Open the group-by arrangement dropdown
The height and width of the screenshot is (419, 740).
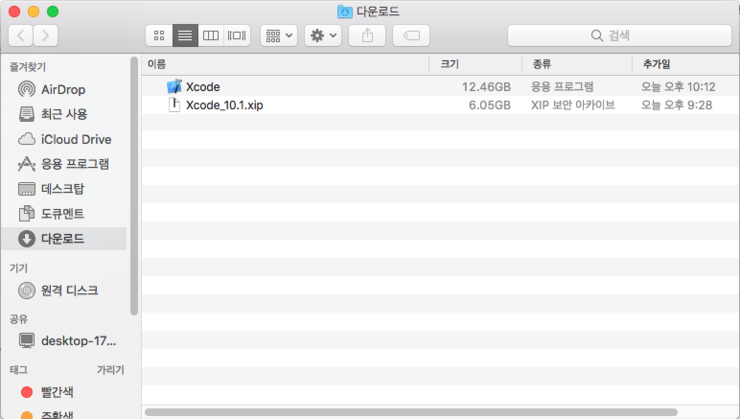[278, 35]
